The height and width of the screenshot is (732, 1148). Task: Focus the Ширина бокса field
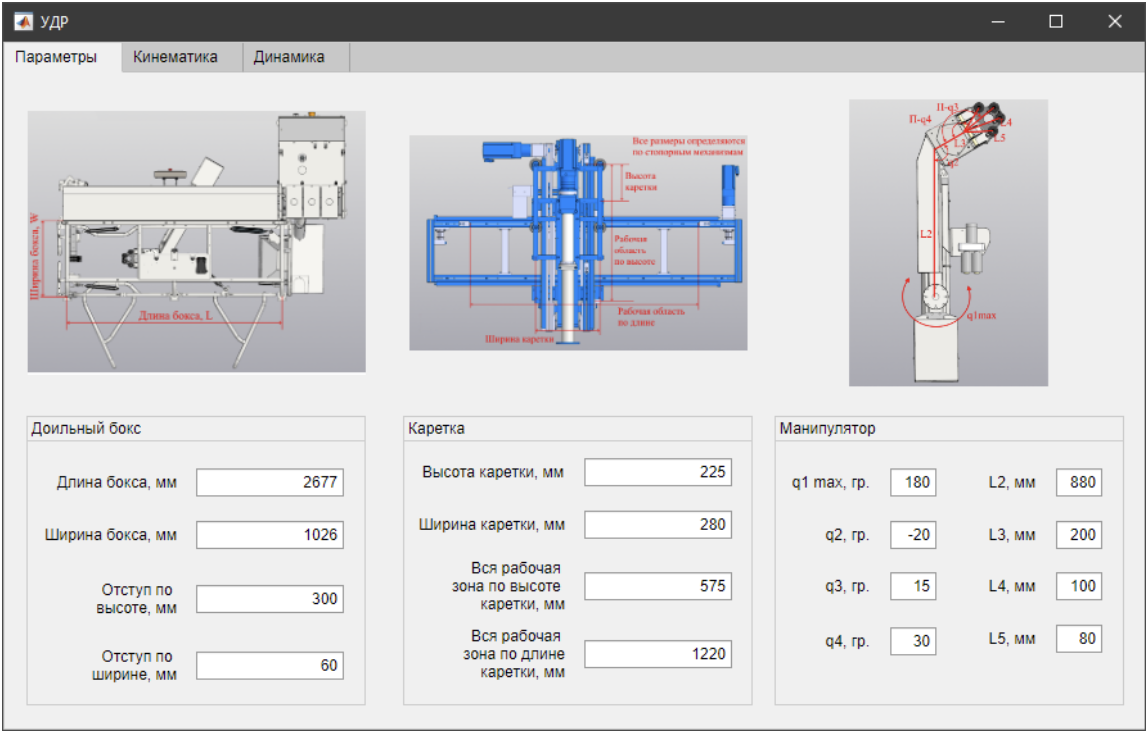tap(269, 535)
